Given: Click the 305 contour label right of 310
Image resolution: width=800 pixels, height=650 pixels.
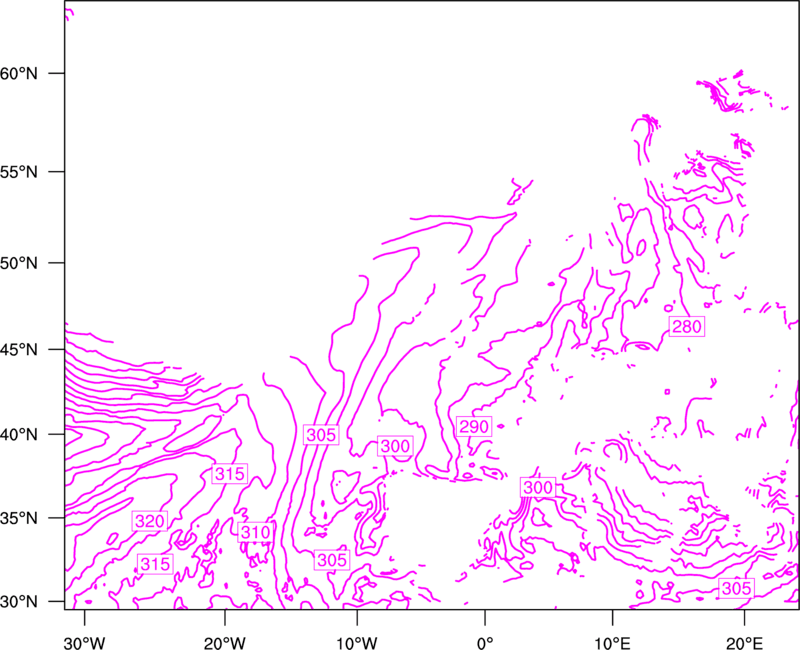Looking at the screenshot, I should (332, 560).
